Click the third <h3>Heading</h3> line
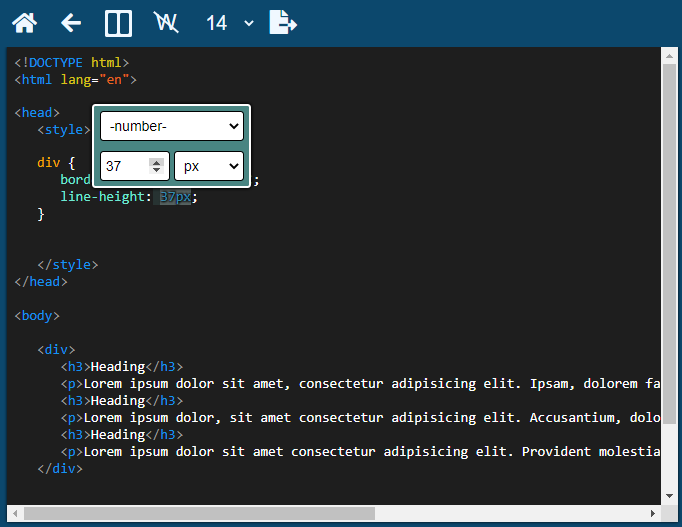 (x=122, y=434)
